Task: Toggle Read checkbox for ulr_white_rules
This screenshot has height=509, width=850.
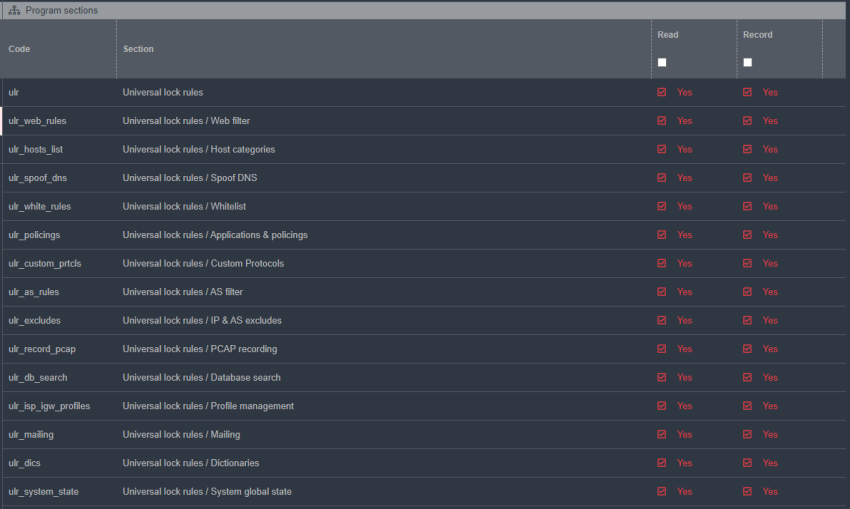Action: (662, 206)
